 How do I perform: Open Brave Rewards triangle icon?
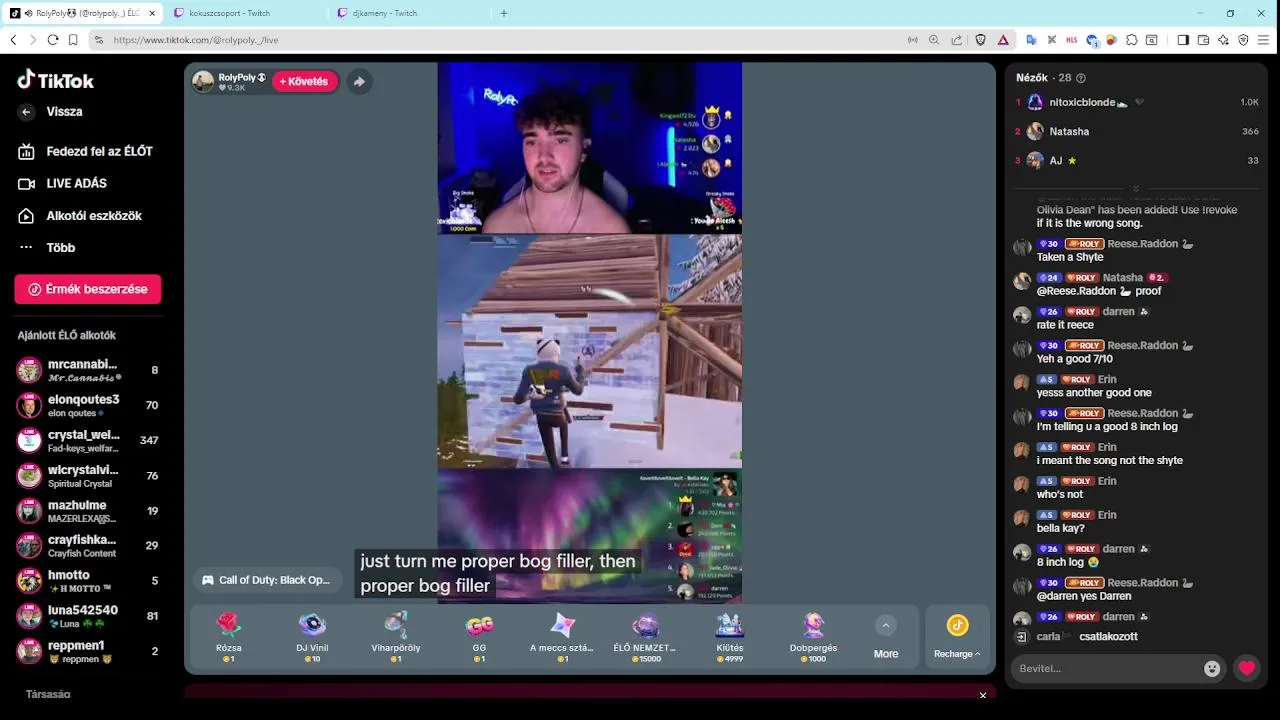click(1003, 40)
